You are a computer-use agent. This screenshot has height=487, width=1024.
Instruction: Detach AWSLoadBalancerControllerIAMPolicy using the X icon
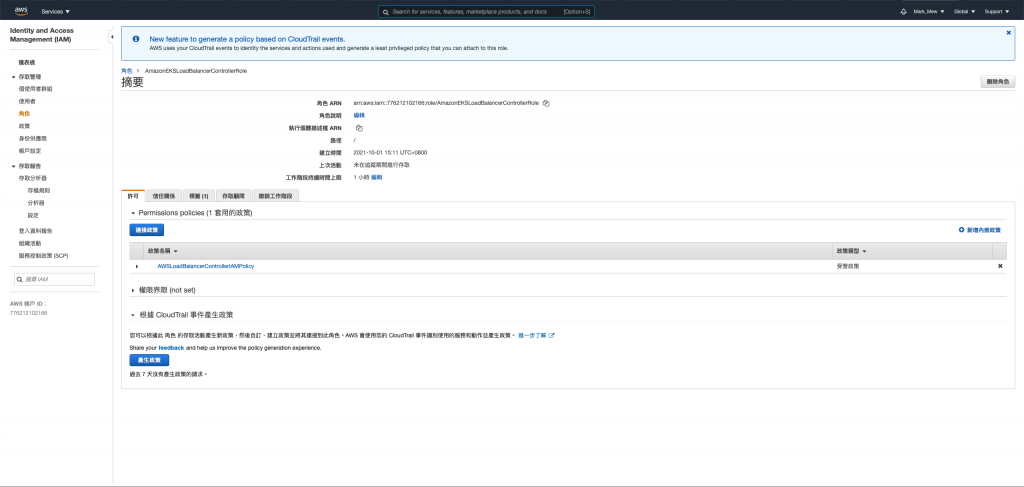(1000, 266)
